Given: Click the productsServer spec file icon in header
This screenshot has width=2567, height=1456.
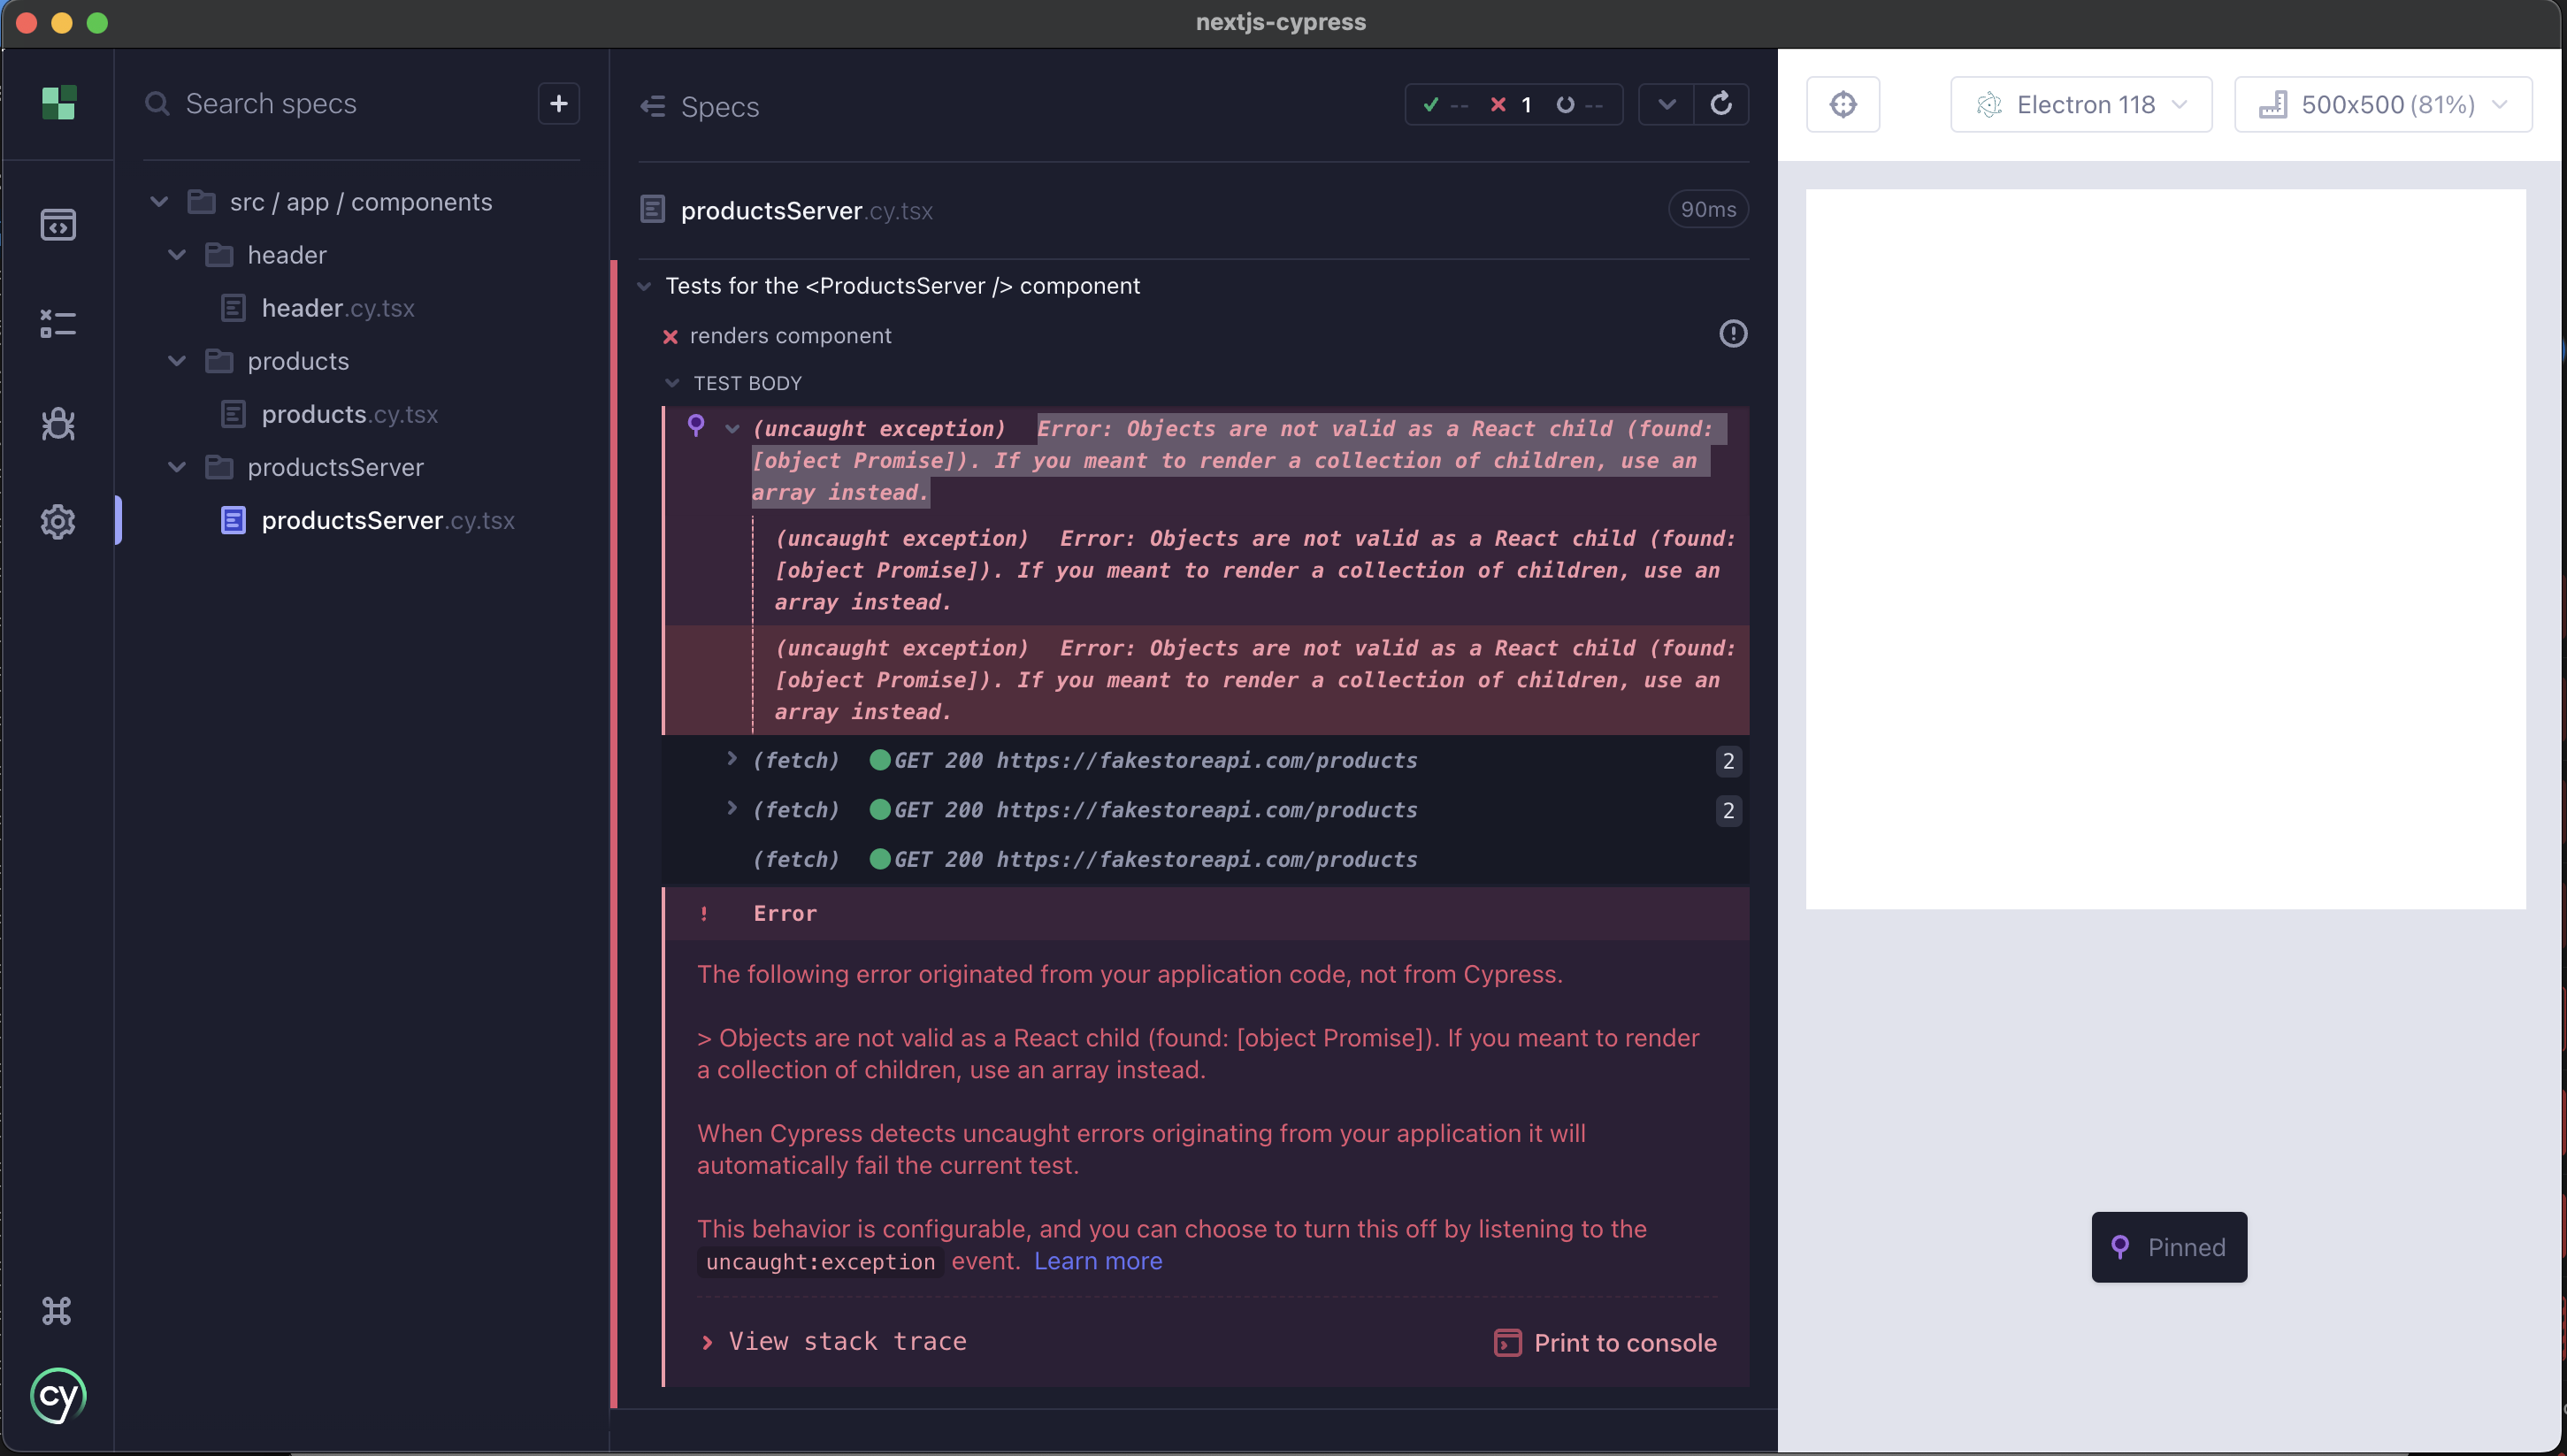Looking at the screenshot, I should point(653,209).
